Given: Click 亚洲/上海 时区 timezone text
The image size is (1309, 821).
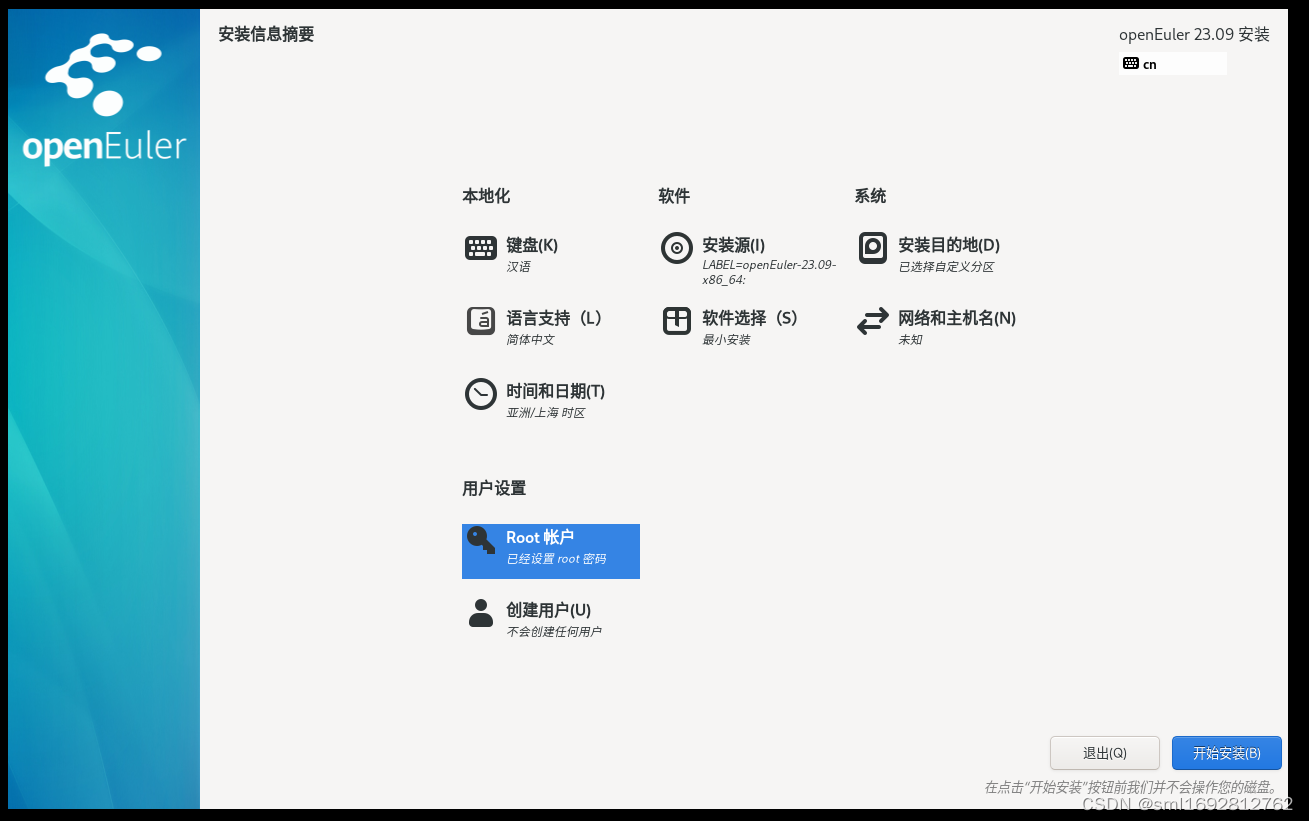Looking at the screenshot, I should (545, 412).
